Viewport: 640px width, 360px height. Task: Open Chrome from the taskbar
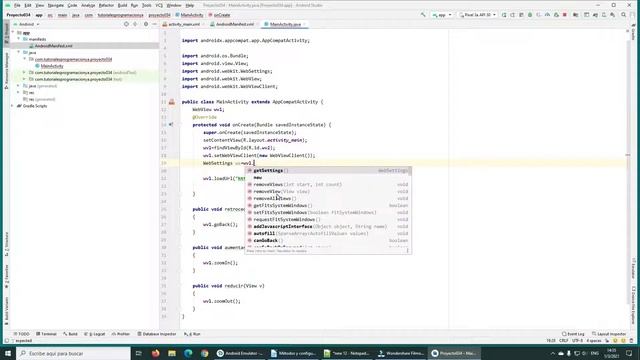(x=204, y=353)
